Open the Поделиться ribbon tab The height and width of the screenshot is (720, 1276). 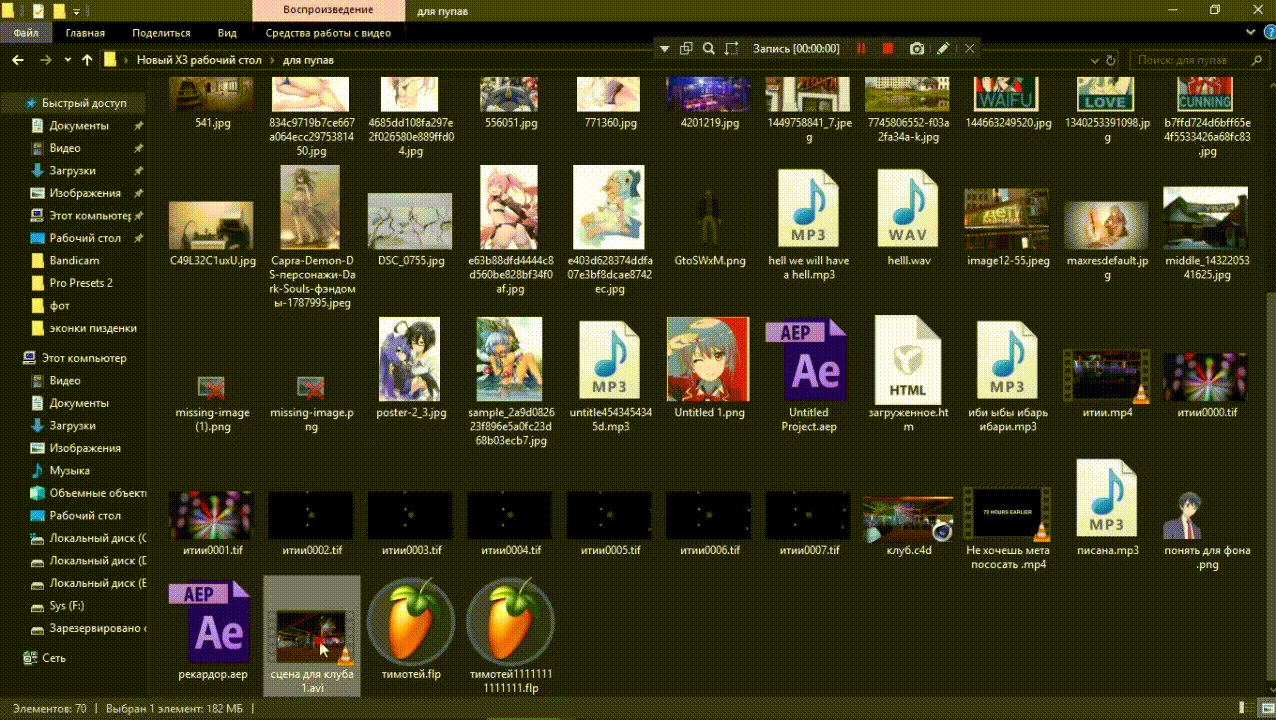click(161, 33)
